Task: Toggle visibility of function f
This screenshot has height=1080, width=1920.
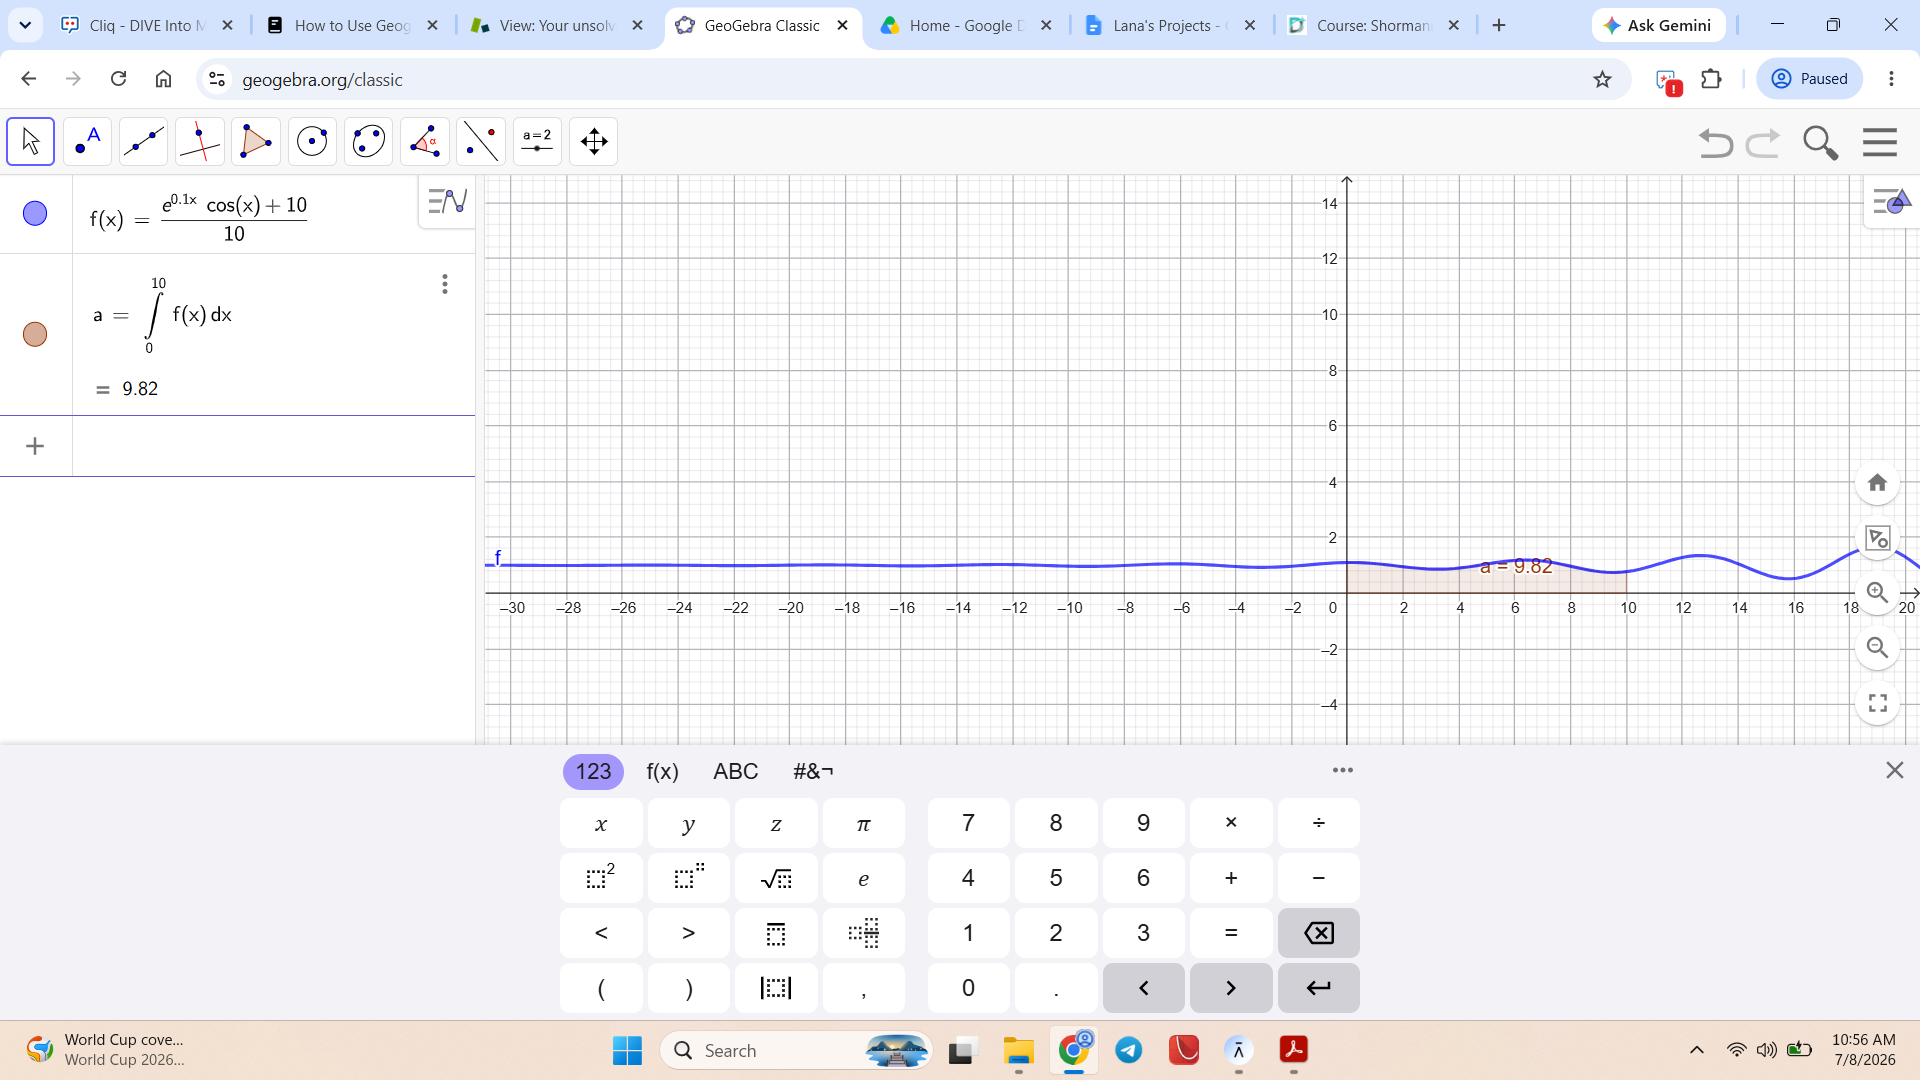Action: coord(35,213)
